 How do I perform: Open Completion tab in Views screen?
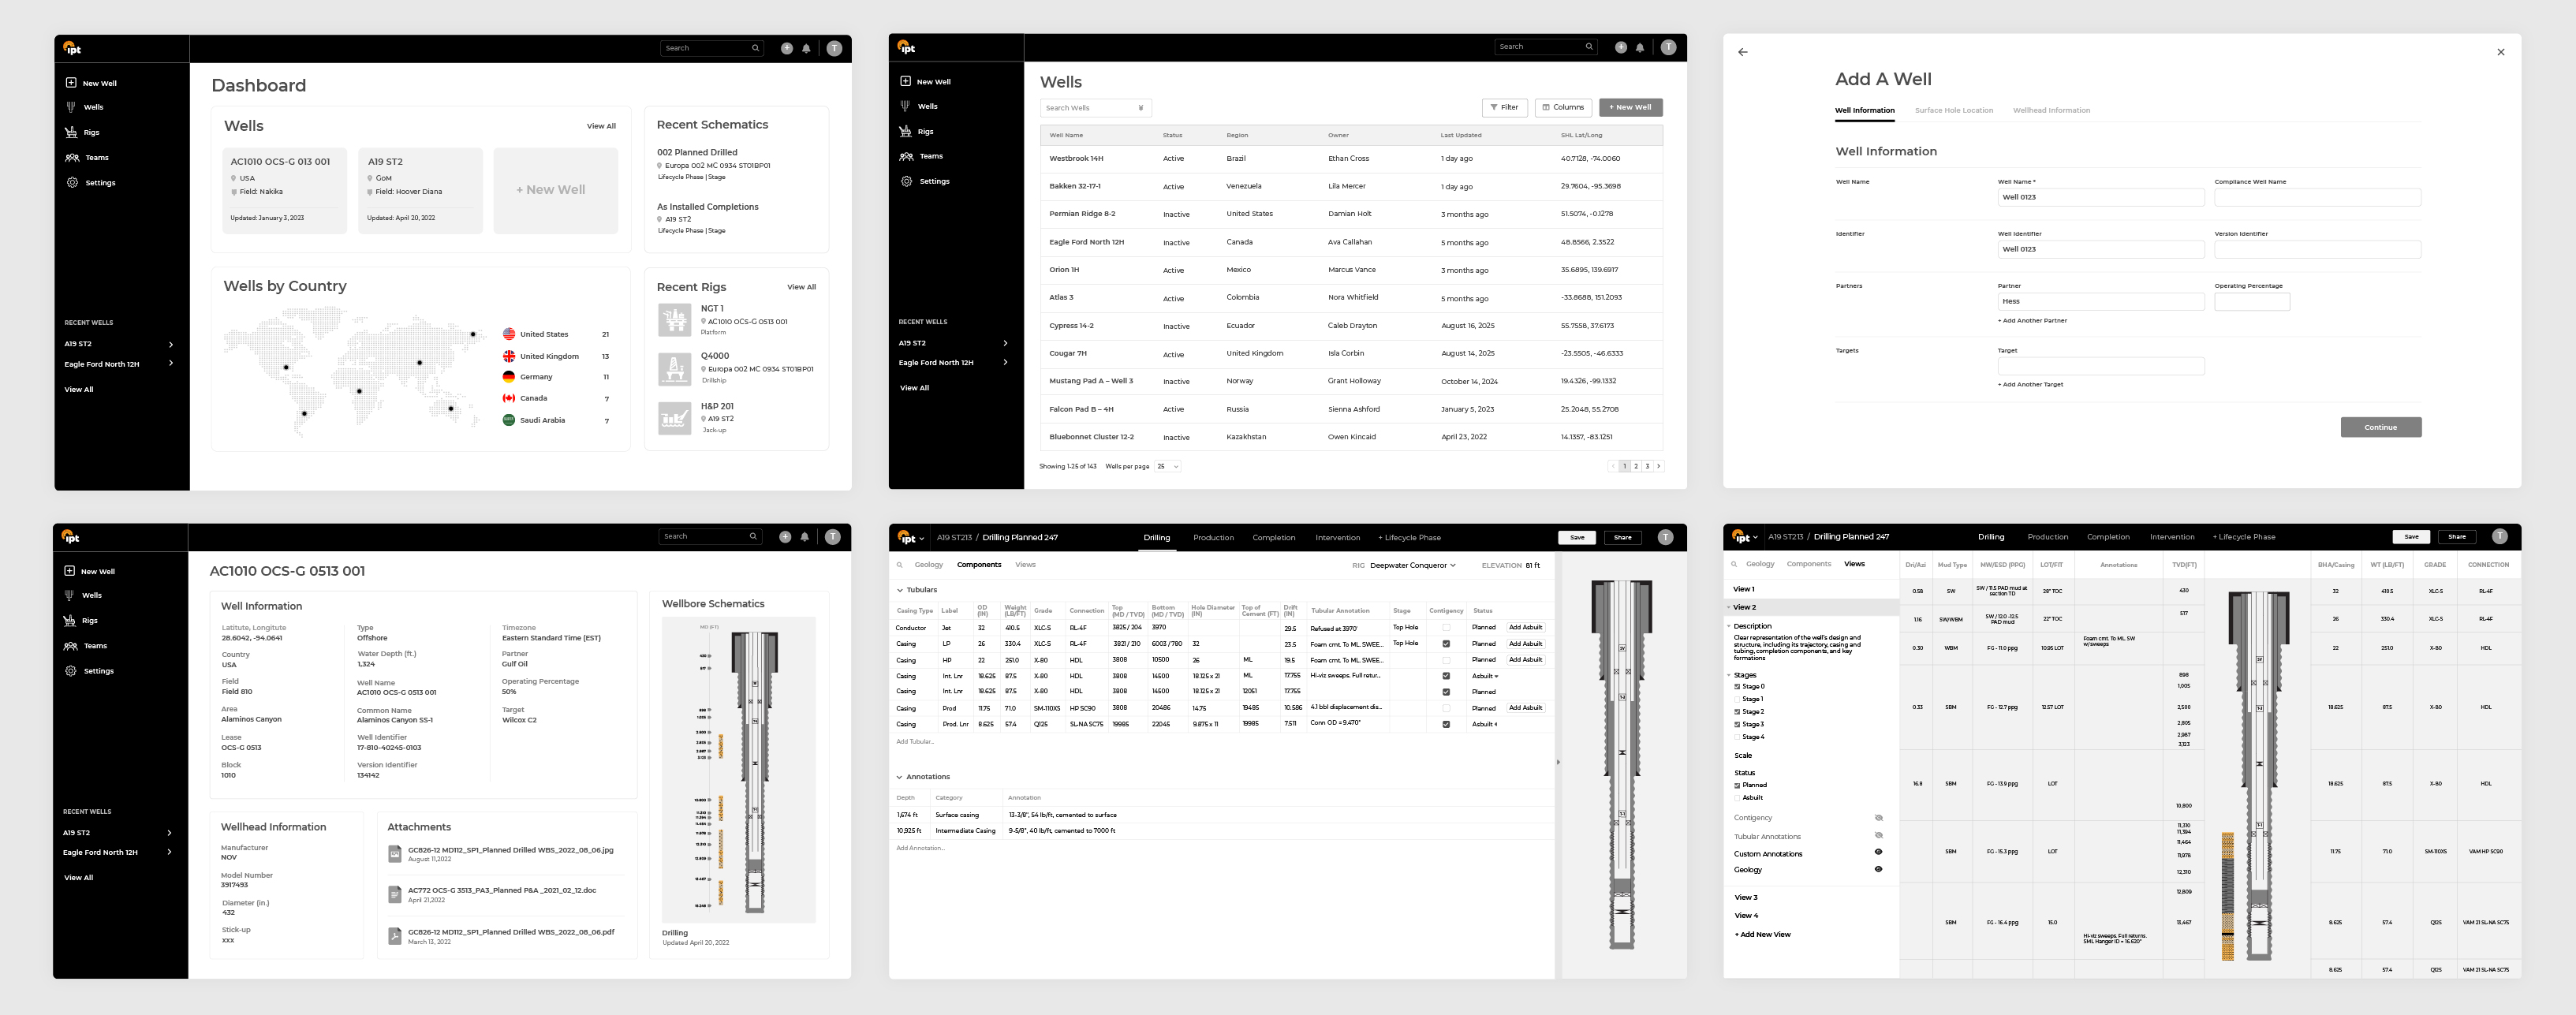click(2108, 537)
